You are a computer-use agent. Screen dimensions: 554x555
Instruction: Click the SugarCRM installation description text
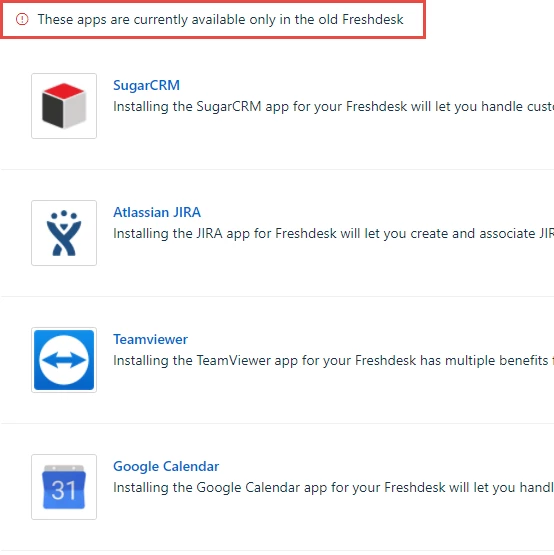coord(333,107)
